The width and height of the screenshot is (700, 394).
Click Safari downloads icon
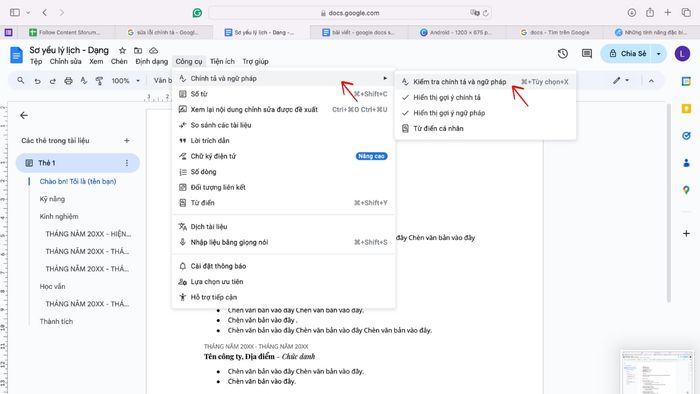[x=632, y=12]
